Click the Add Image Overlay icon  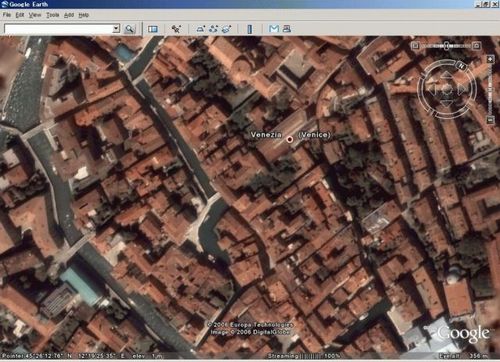click(x=226, y=29)
